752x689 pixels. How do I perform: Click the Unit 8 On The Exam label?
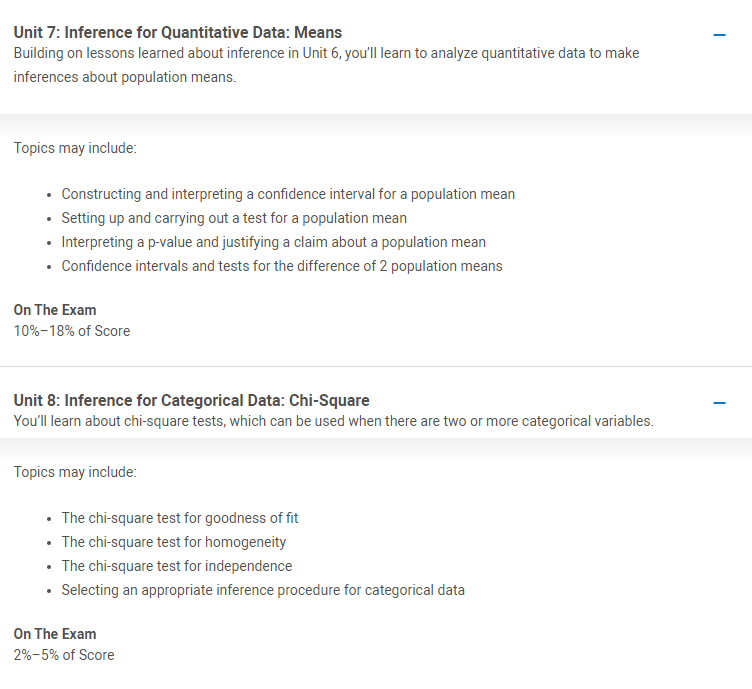point(55,634)
